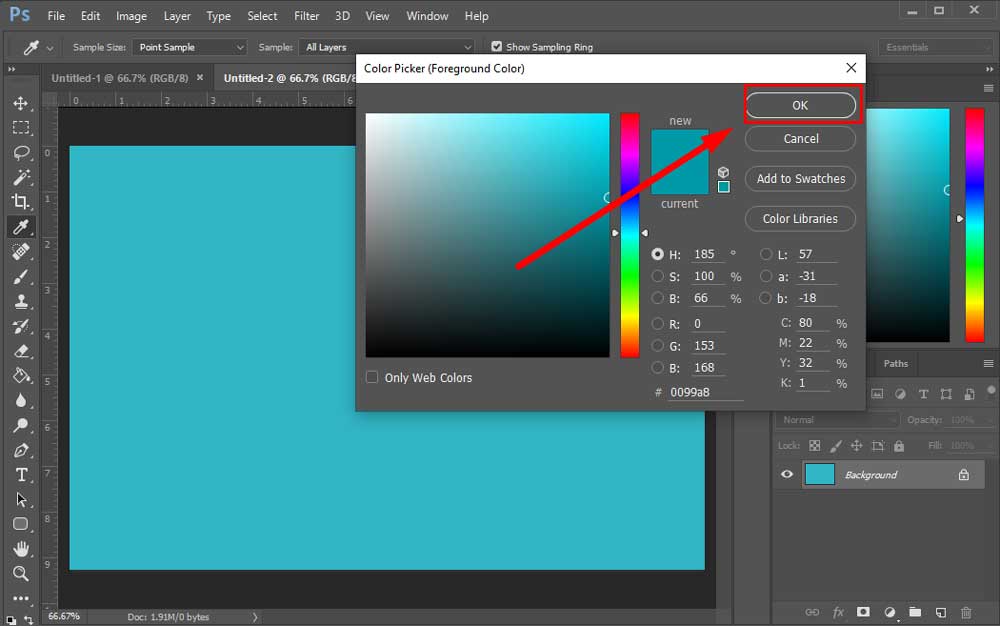Image resolution: width=1000 pixels, height=626 pixels.
Task: Expand the eyedropper tool preset picker
Action: click(x=50, y=48)
